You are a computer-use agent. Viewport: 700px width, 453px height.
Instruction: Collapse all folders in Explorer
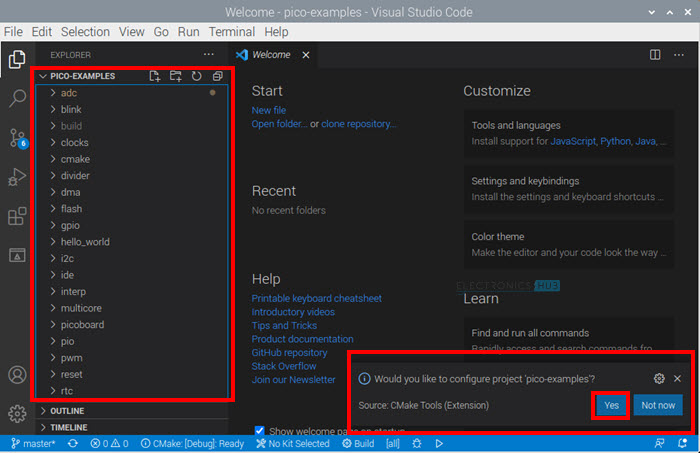[217, 76]
